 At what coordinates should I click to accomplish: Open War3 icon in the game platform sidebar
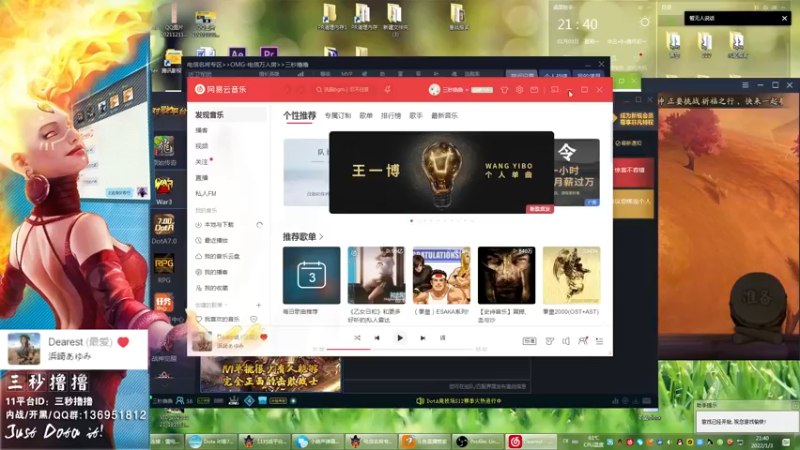(x=164, y=190)
